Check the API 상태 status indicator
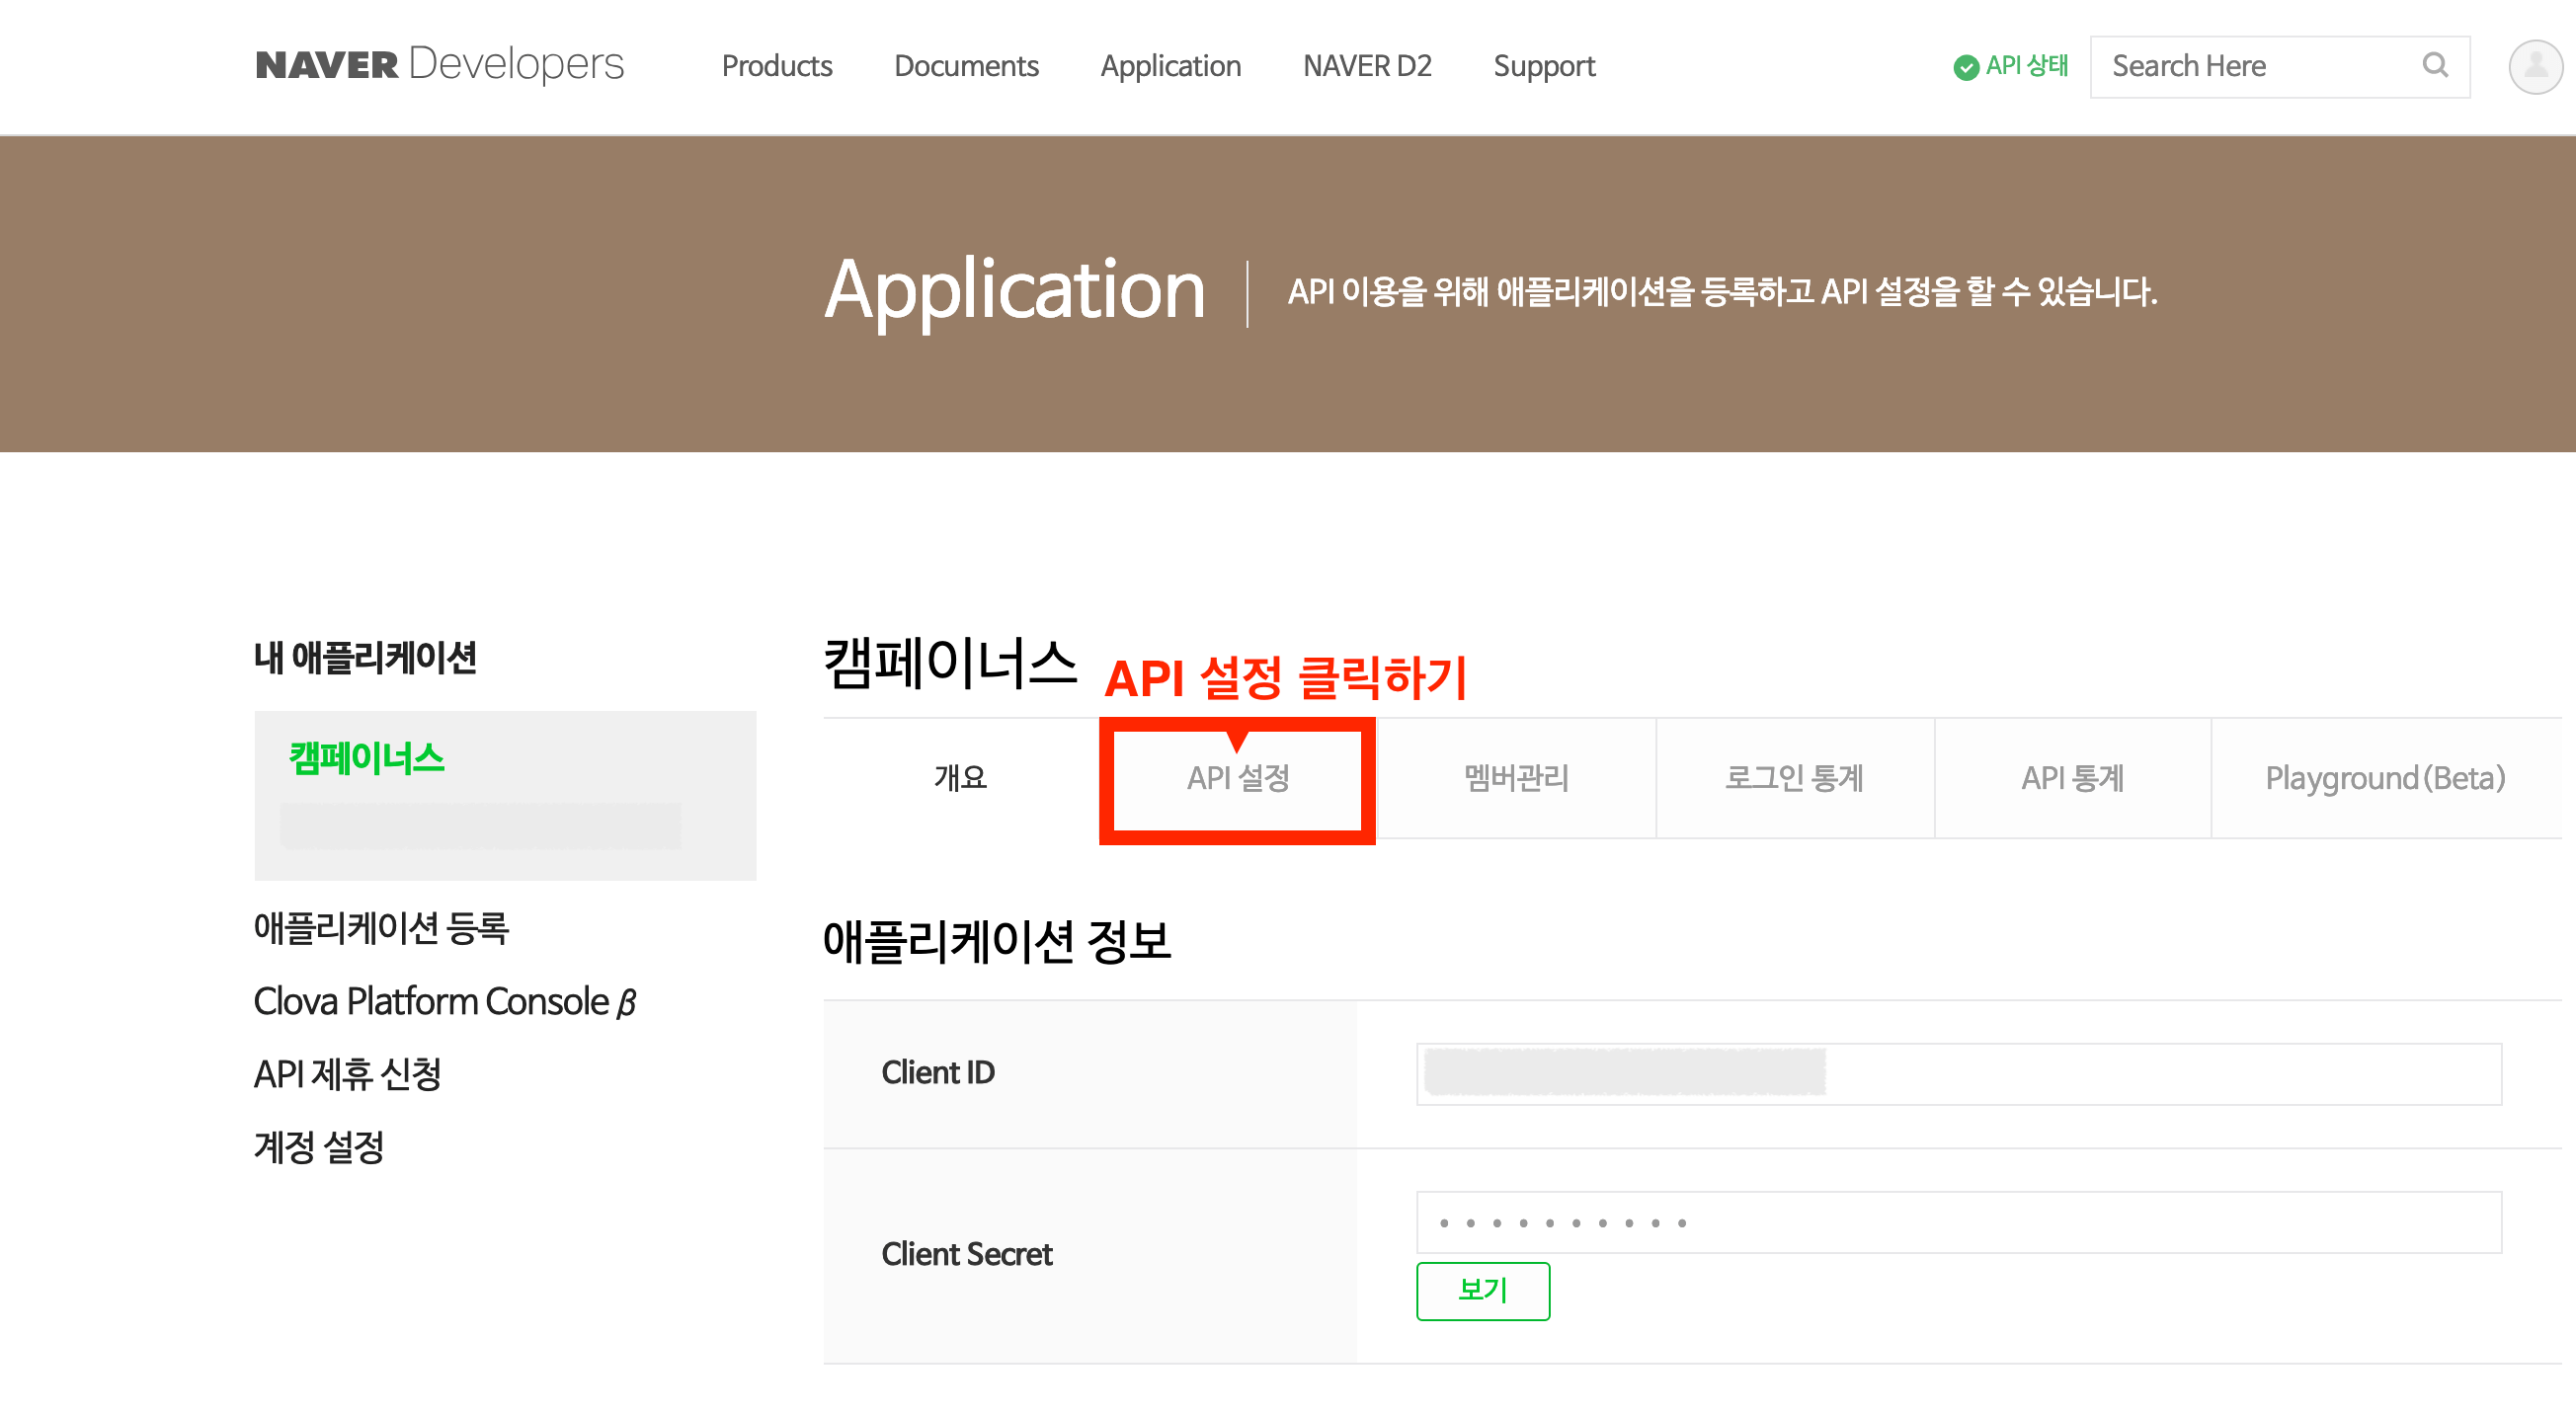2576x1415 pixels. (x=2010, y=66)
